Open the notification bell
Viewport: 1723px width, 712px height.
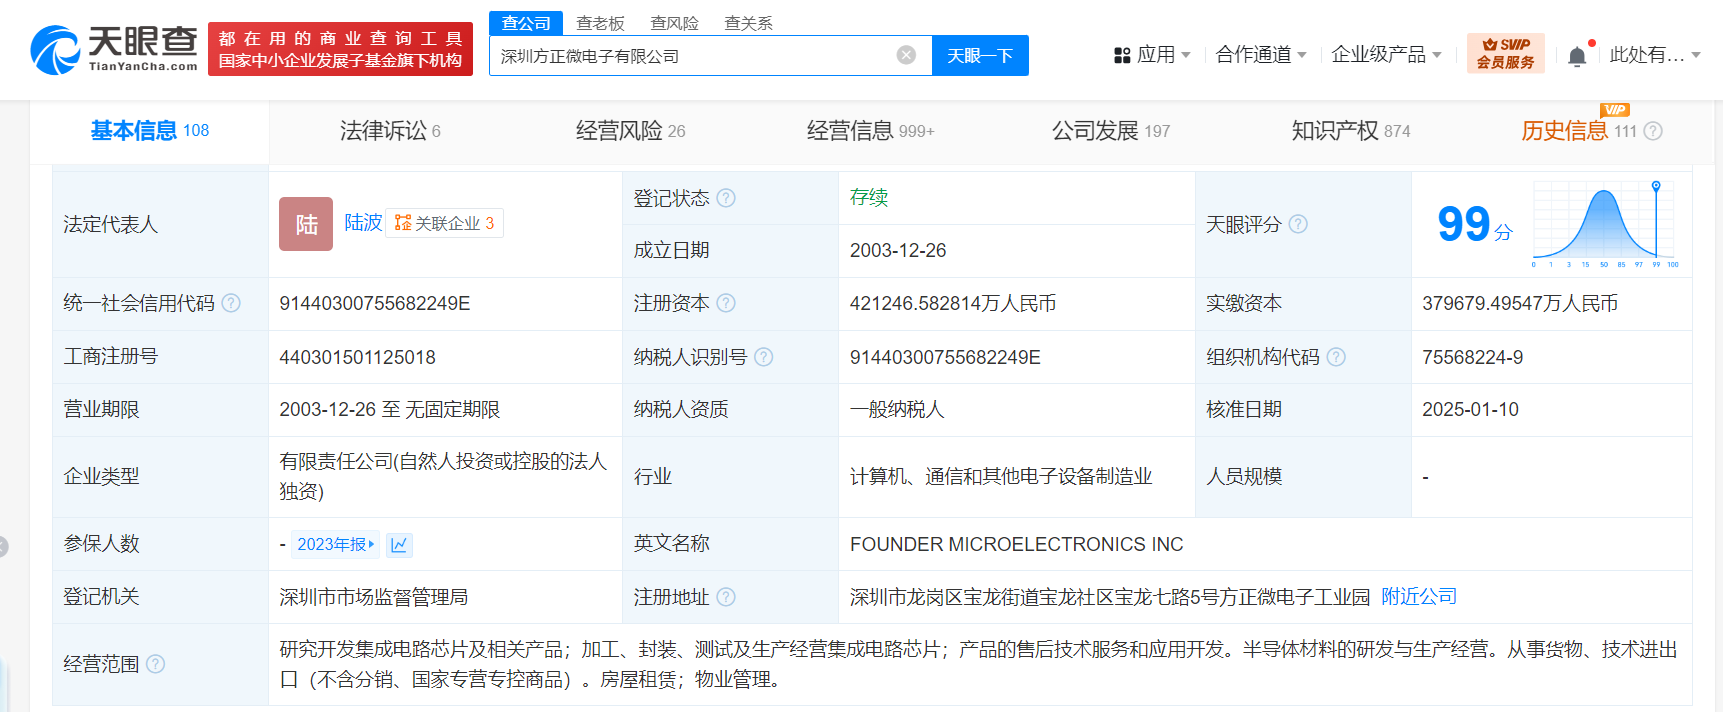pos(1577,56)
